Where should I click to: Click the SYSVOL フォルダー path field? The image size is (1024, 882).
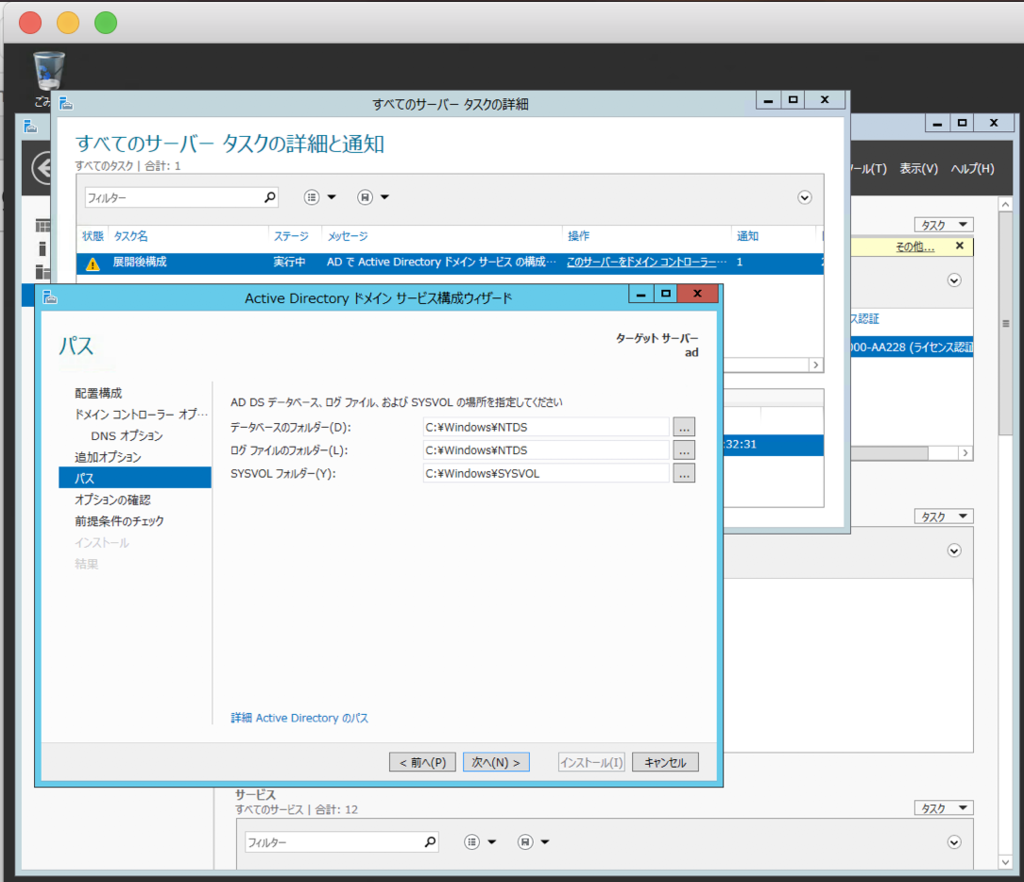point(546,473)
